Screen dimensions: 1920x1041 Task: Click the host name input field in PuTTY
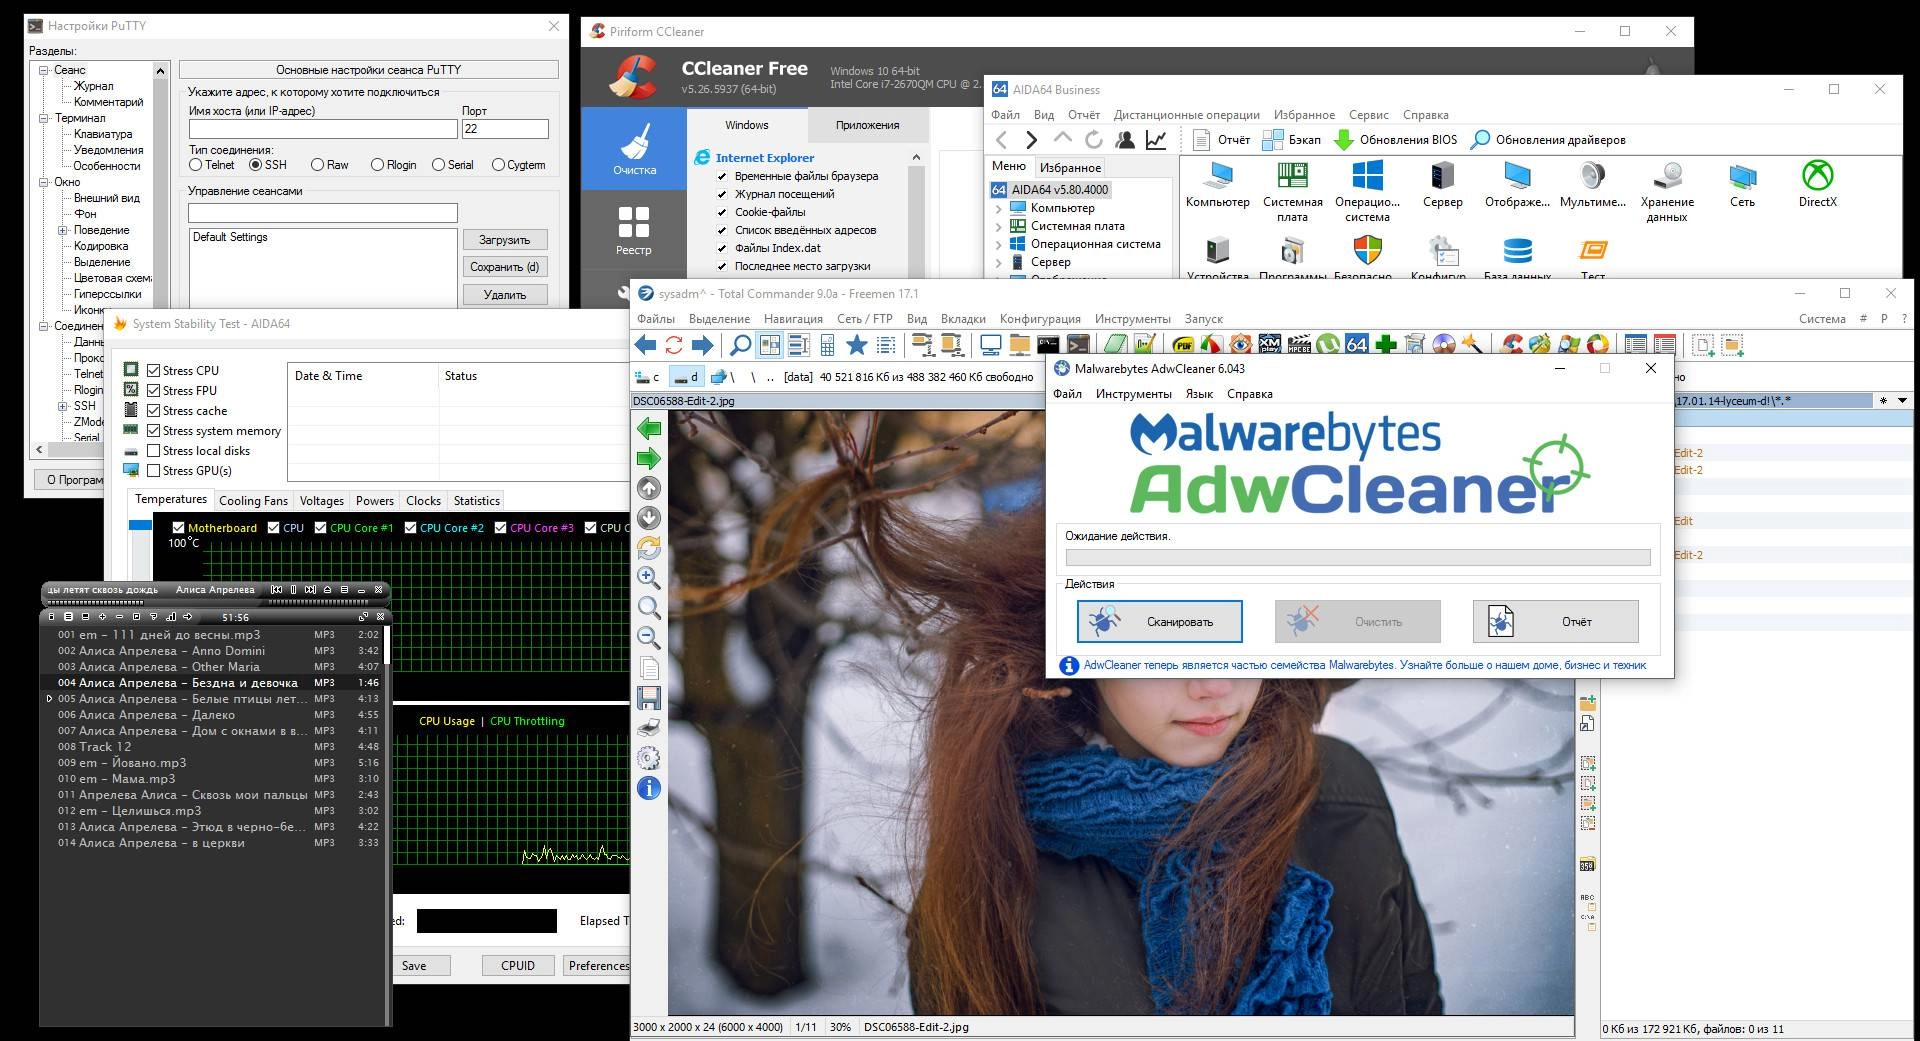323,129
